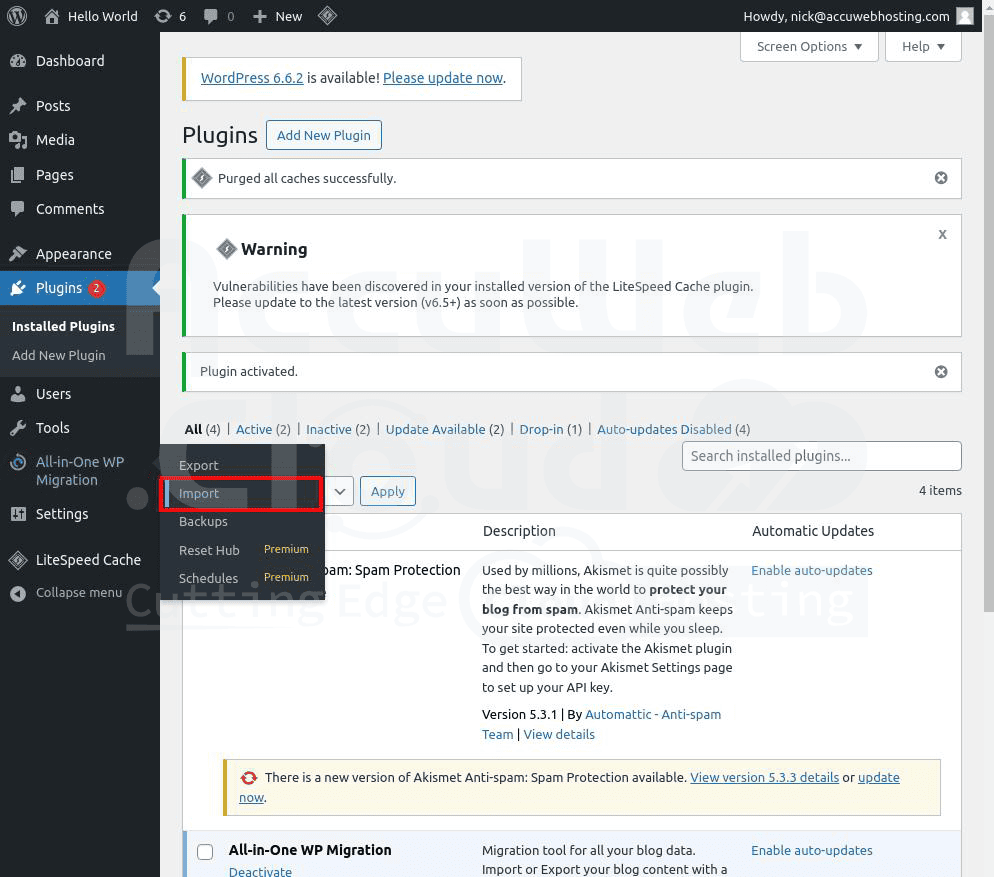Open the updates icon in admin bar
The width and height of the screenshot is (994, 877).
[162, 16]
